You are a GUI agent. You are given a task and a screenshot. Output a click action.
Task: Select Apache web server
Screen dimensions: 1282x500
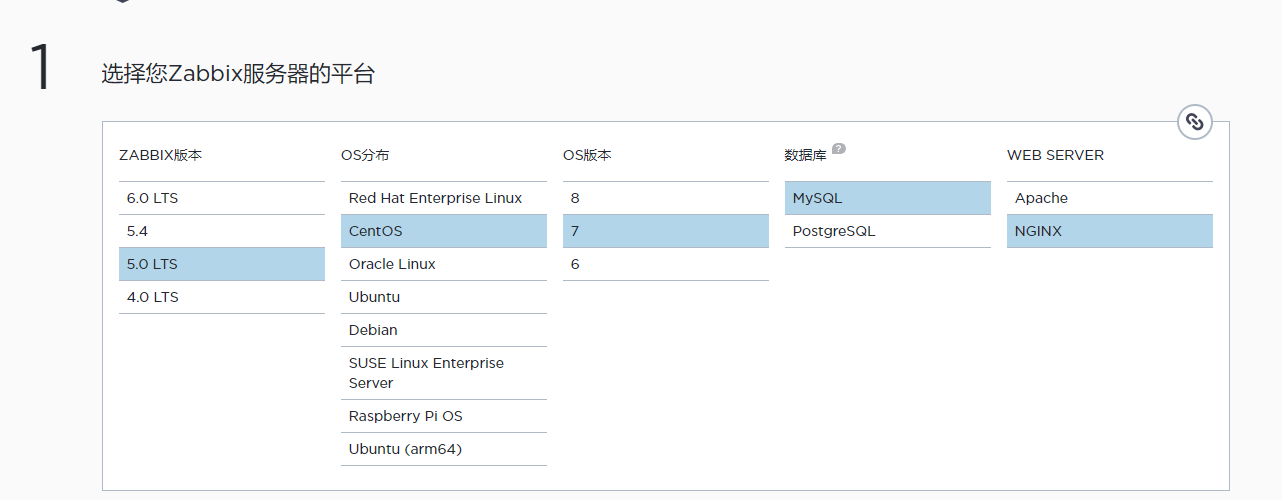(x=1110, y=198)
